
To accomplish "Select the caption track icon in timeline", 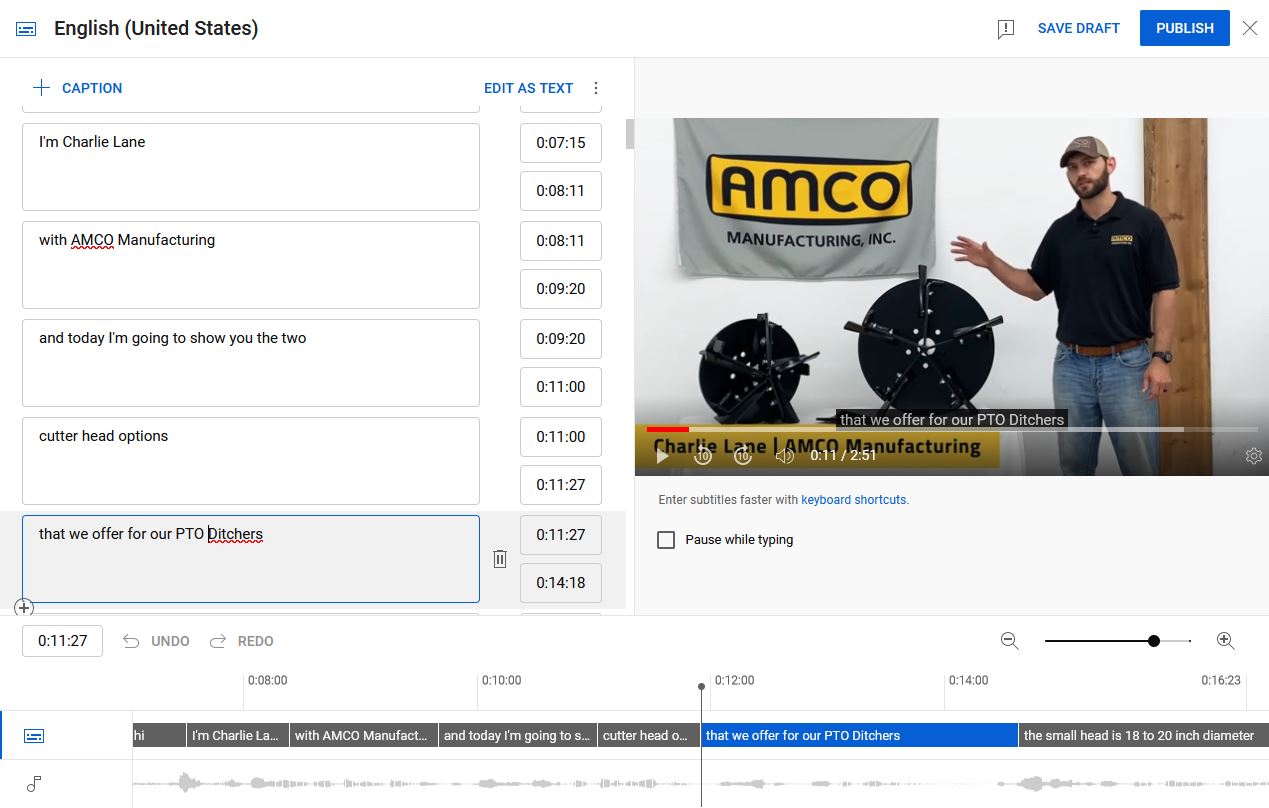I will coord(34,736).
